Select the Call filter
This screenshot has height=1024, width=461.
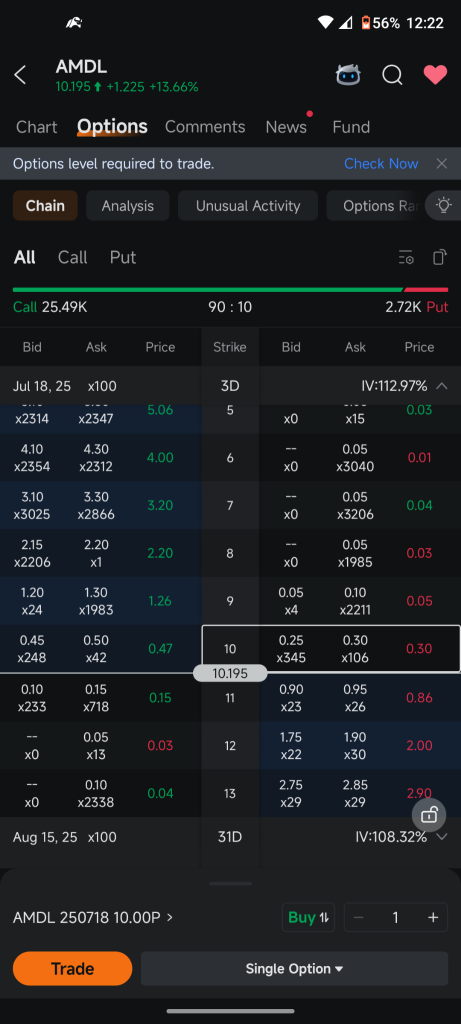coord(72,257)
